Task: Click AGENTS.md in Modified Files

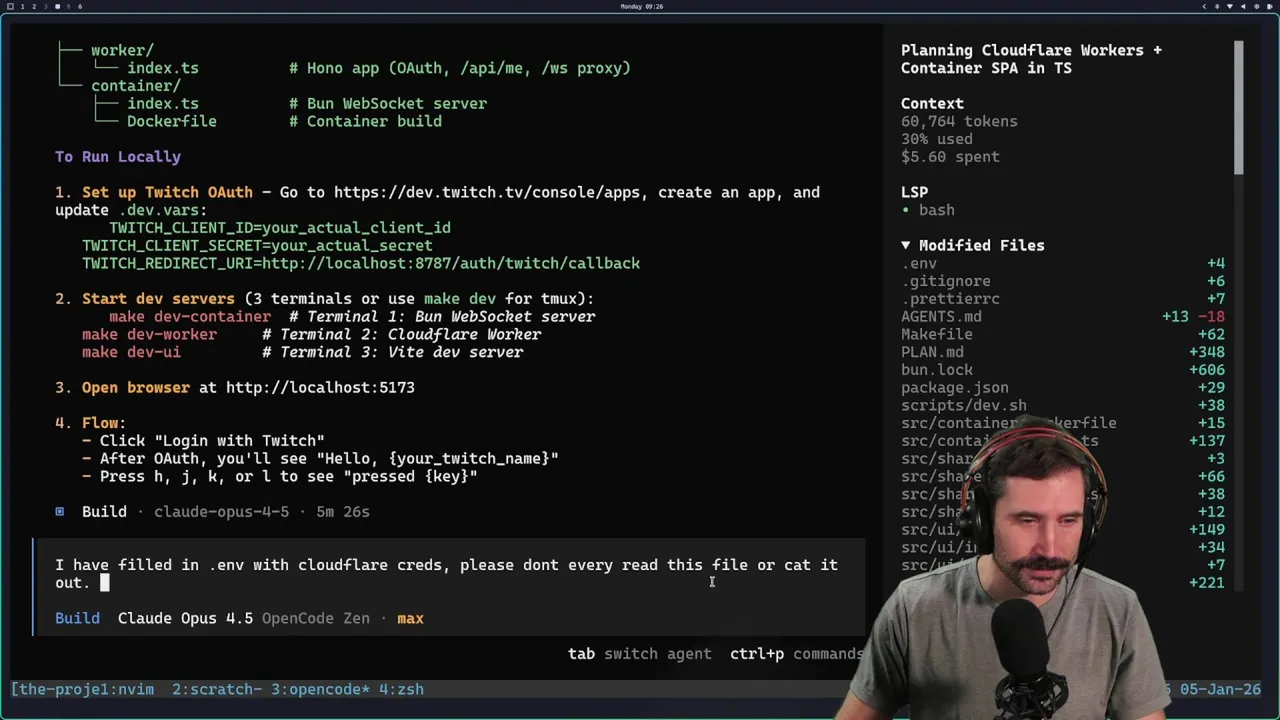Action: point(941,316)
